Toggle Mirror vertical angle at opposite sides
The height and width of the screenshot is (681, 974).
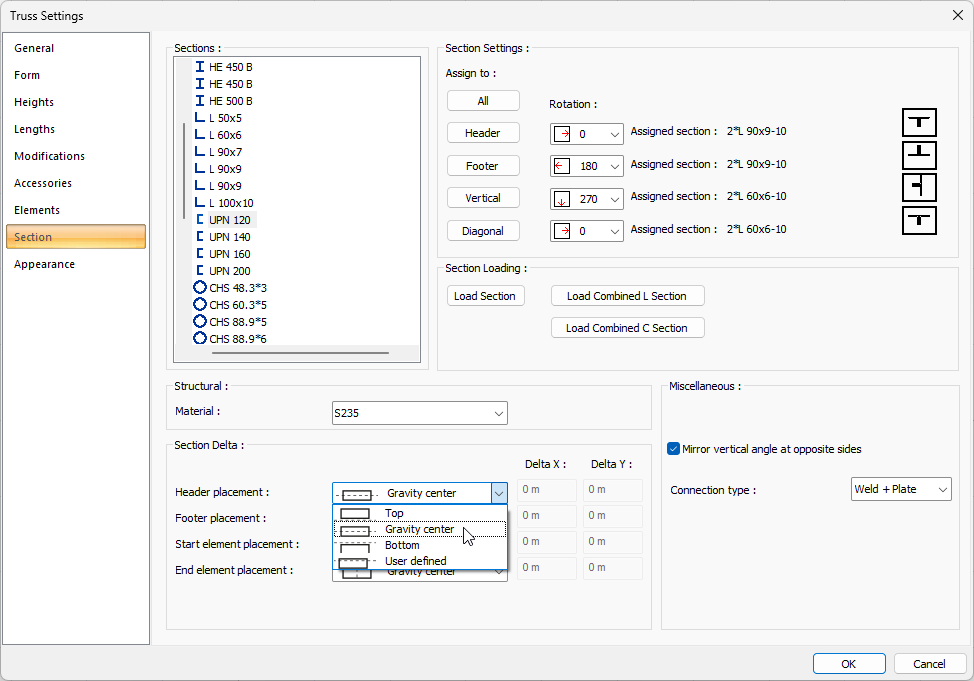[x=674, y=449]
